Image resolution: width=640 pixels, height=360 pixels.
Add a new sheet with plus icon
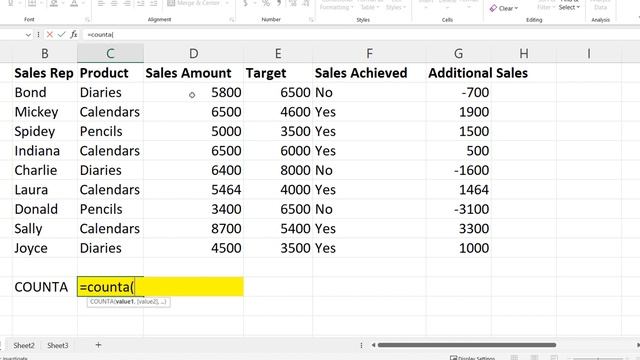pos(98,345)
